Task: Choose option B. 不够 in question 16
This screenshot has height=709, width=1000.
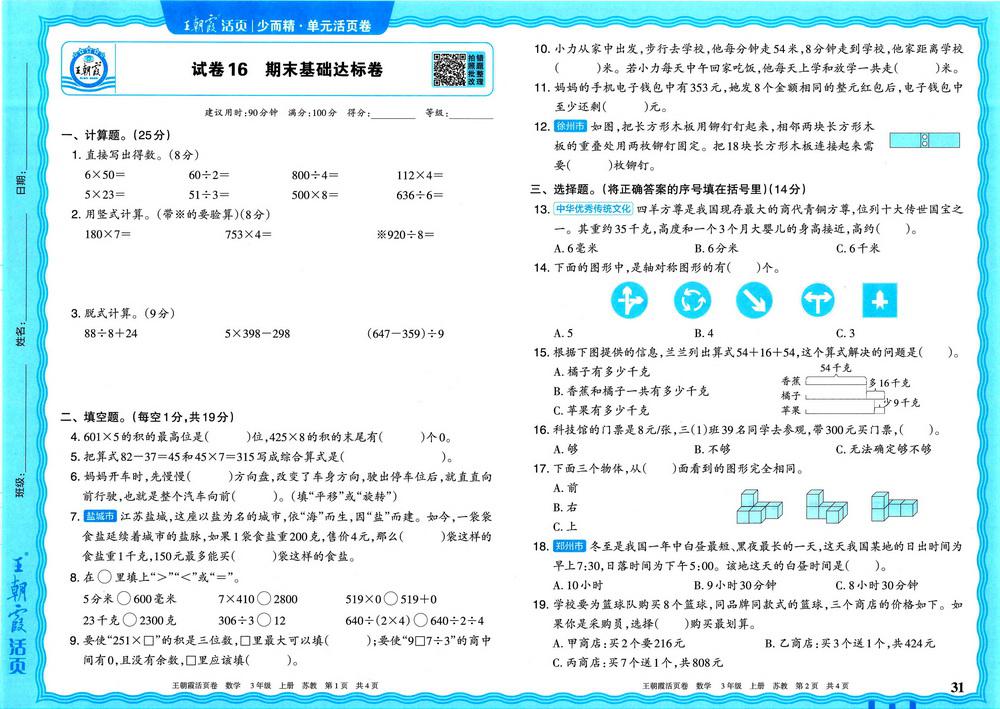Action: tap(711, 449)
